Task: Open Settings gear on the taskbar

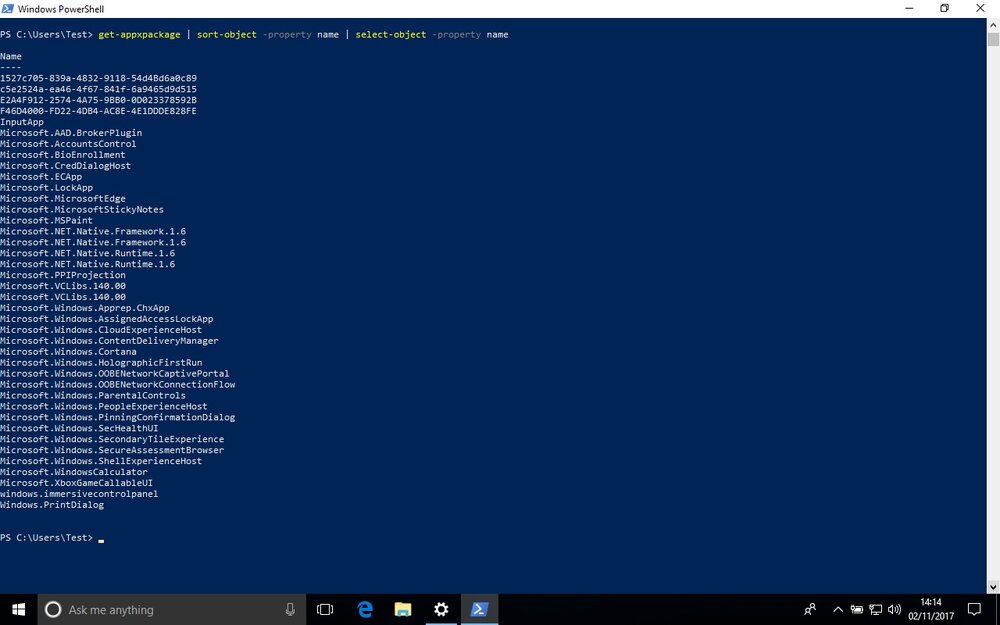Action: (x=441, y=610)
